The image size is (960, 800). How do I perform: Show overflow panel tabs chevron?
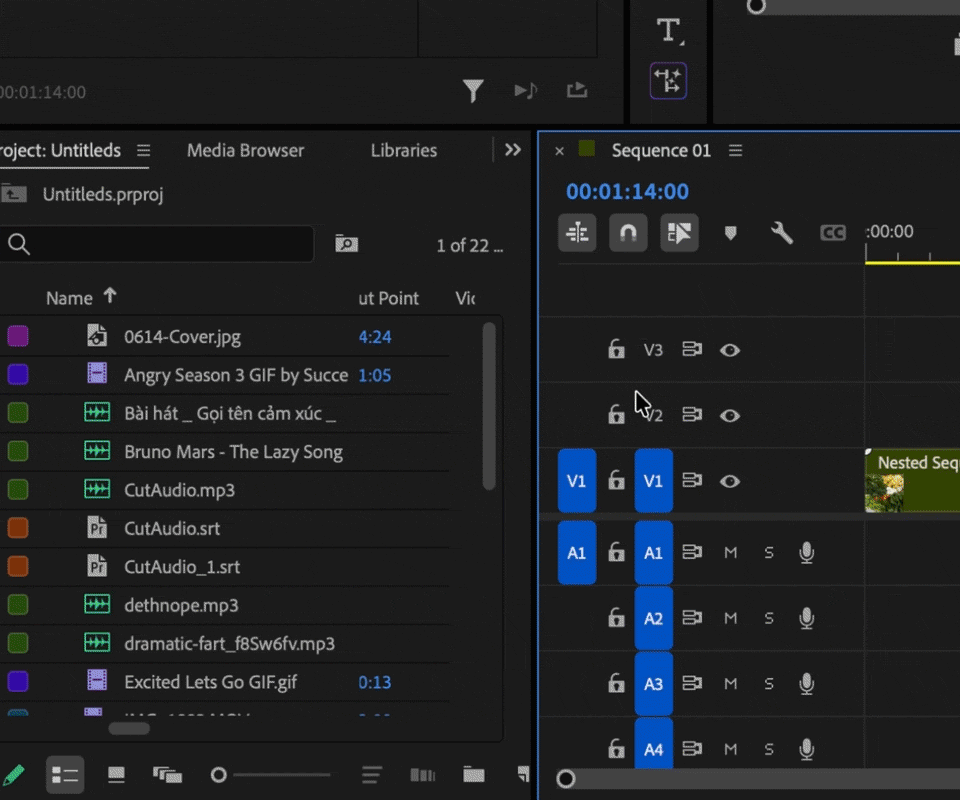point(512,150)
